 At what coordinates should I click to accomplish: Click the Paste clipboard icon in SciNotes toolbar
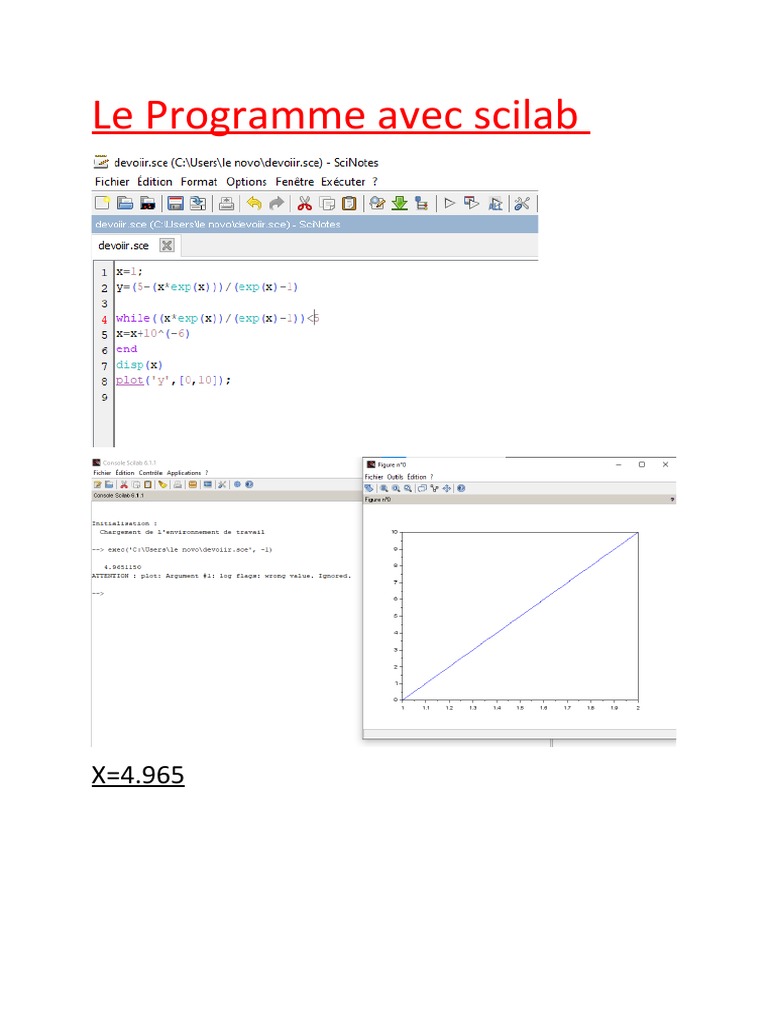click(x=349, y=203)
